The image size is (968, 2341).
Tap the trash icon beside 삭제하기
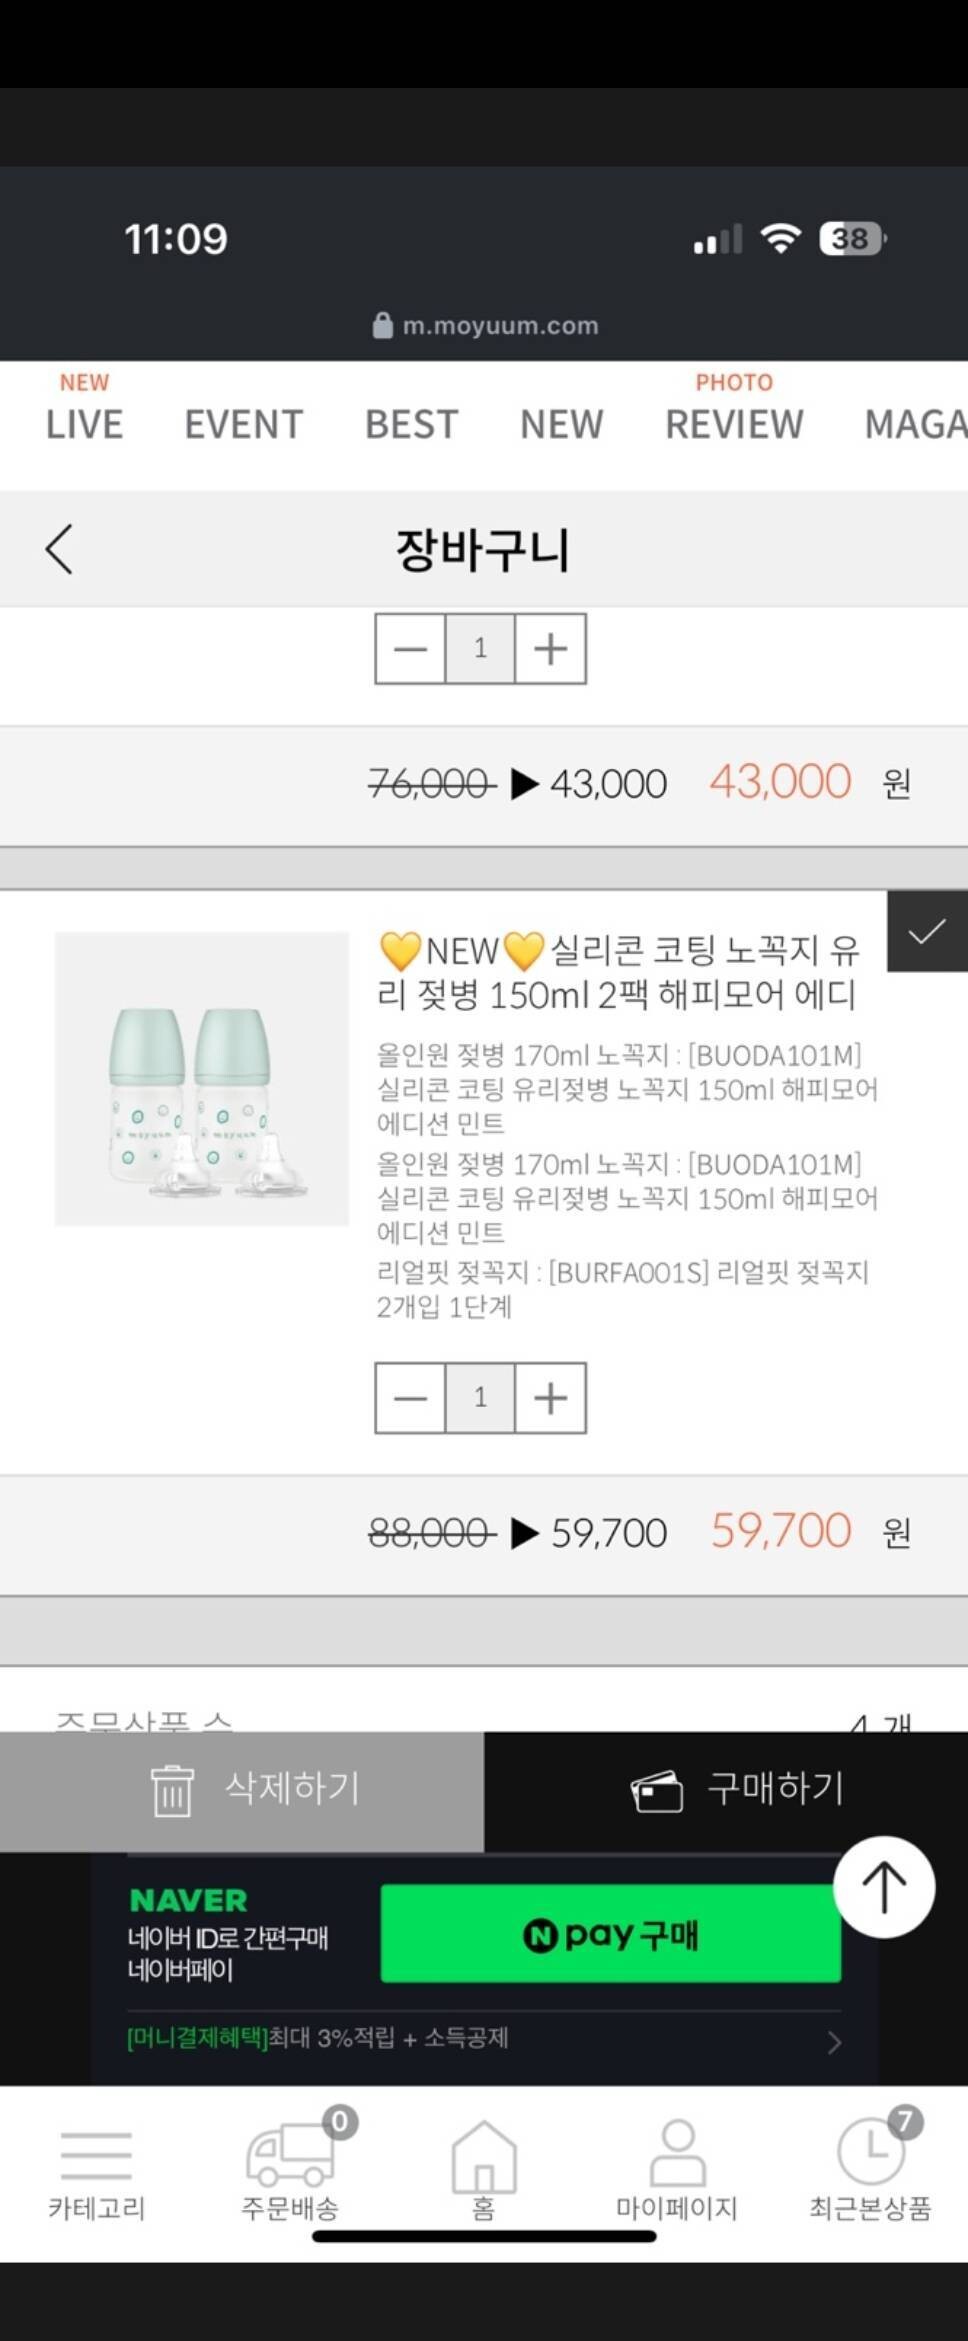tap(172, 1789)
